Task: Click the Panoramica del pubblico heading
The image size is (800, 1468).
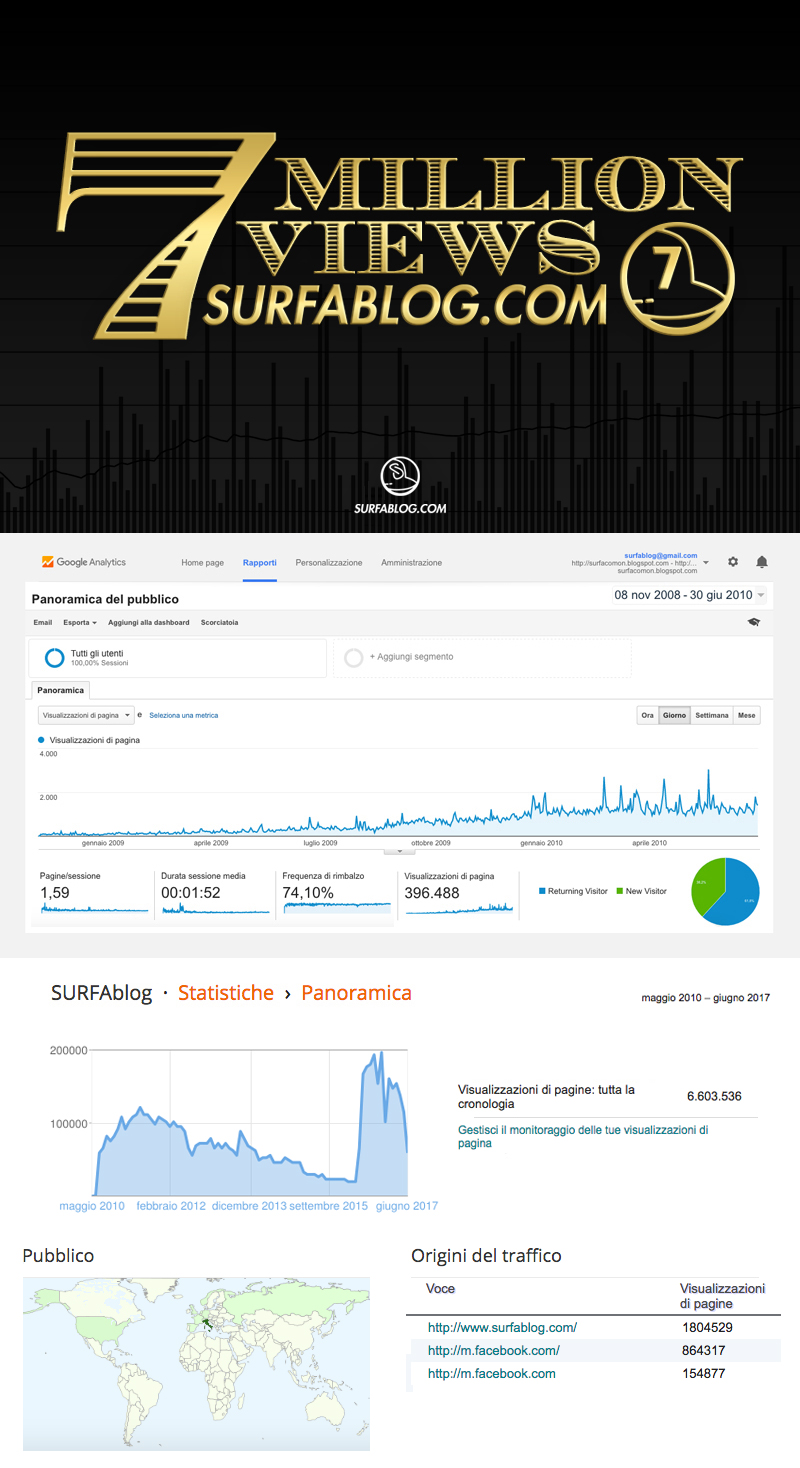Action: click(x=105, y=599)
